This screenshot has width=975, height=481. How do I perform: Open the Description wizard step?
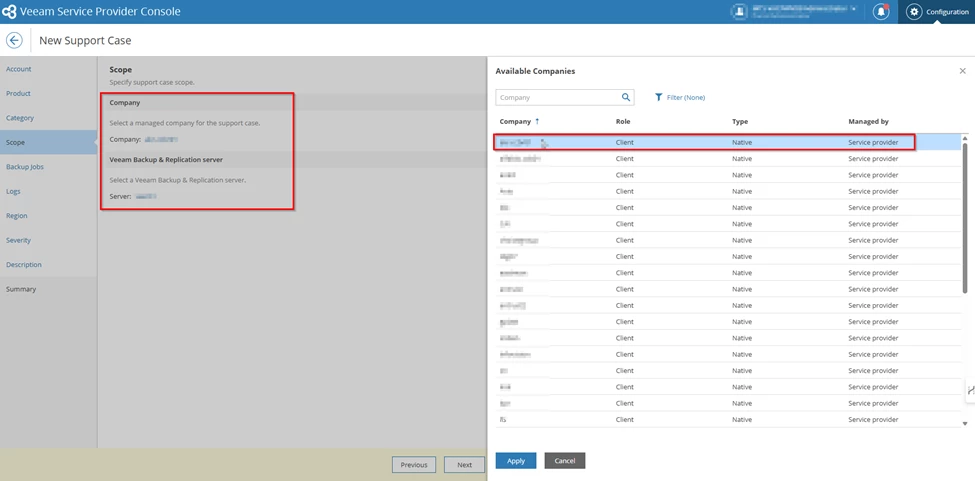[x=24, y=265]
